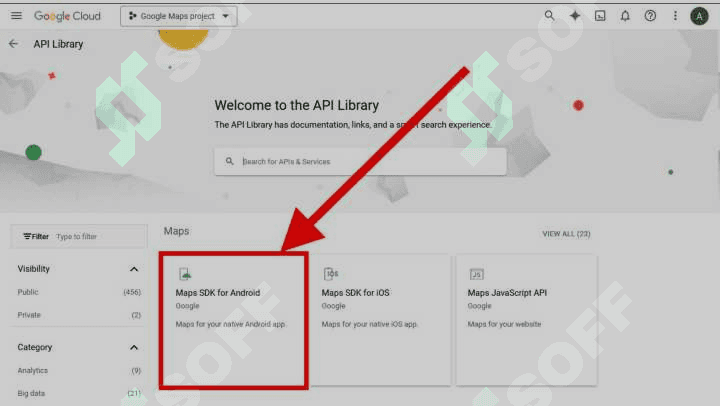The width and height of the screenshot is (720, 406).
Task: Open the Gemini sparkle assistant icon
Action: coord(574,16)
